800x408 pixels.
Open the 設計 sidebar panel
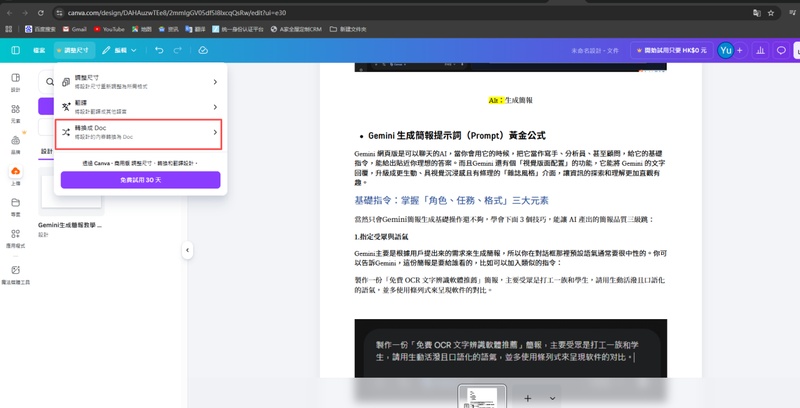15,82
